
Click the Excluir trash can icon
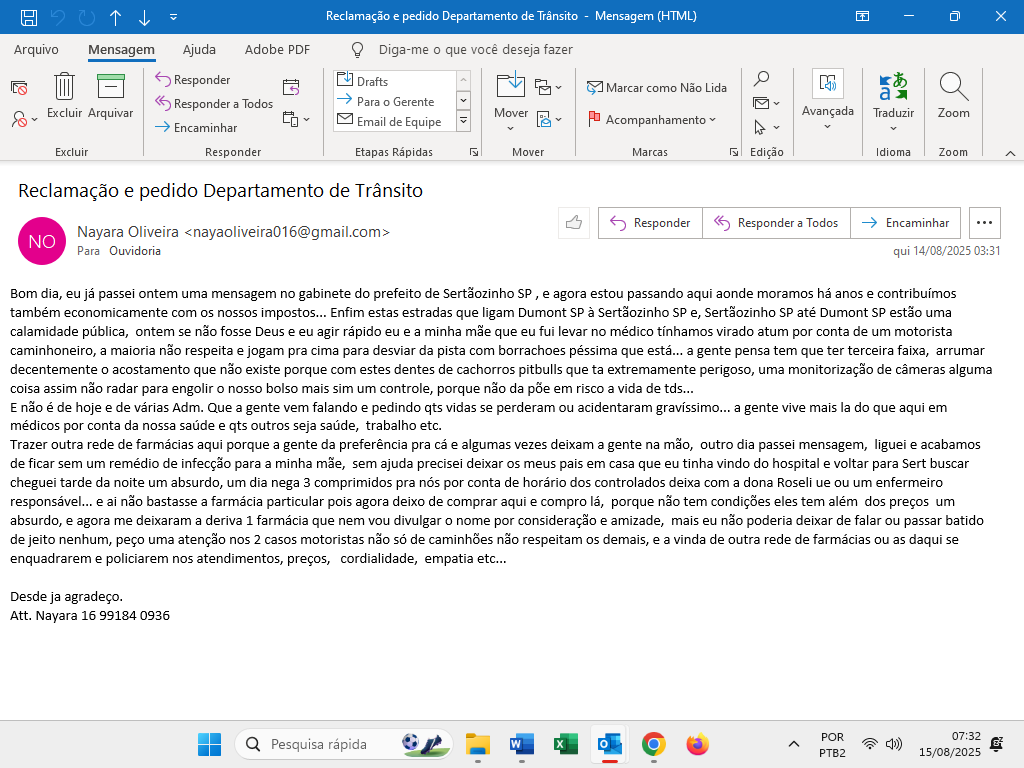click(x=64, y=88)
